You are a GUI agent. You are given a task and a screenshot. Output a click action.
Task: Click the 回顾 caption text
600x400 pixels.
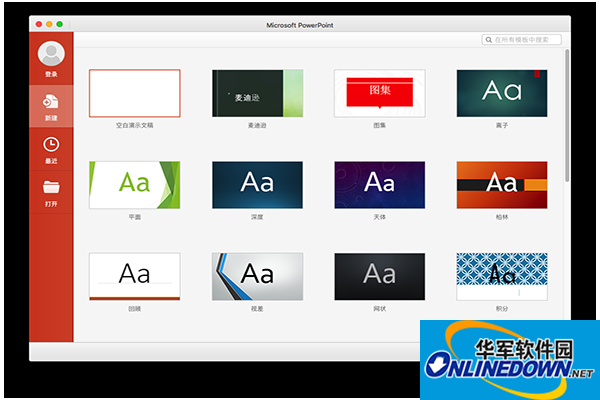[135, 309]
